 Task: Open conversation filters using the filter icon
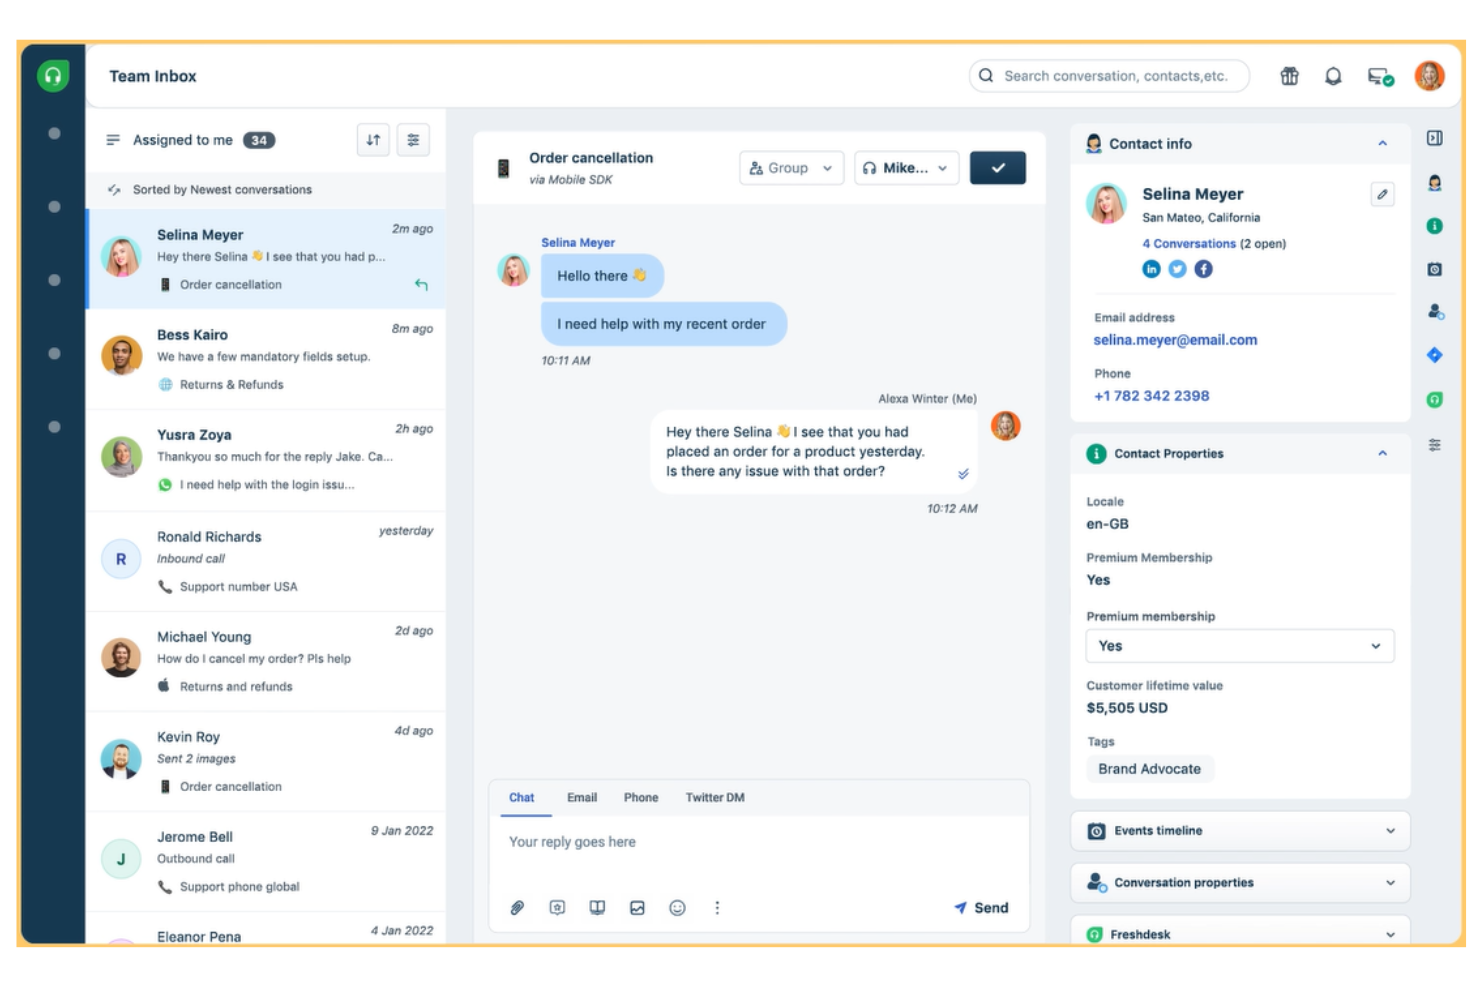413,140
